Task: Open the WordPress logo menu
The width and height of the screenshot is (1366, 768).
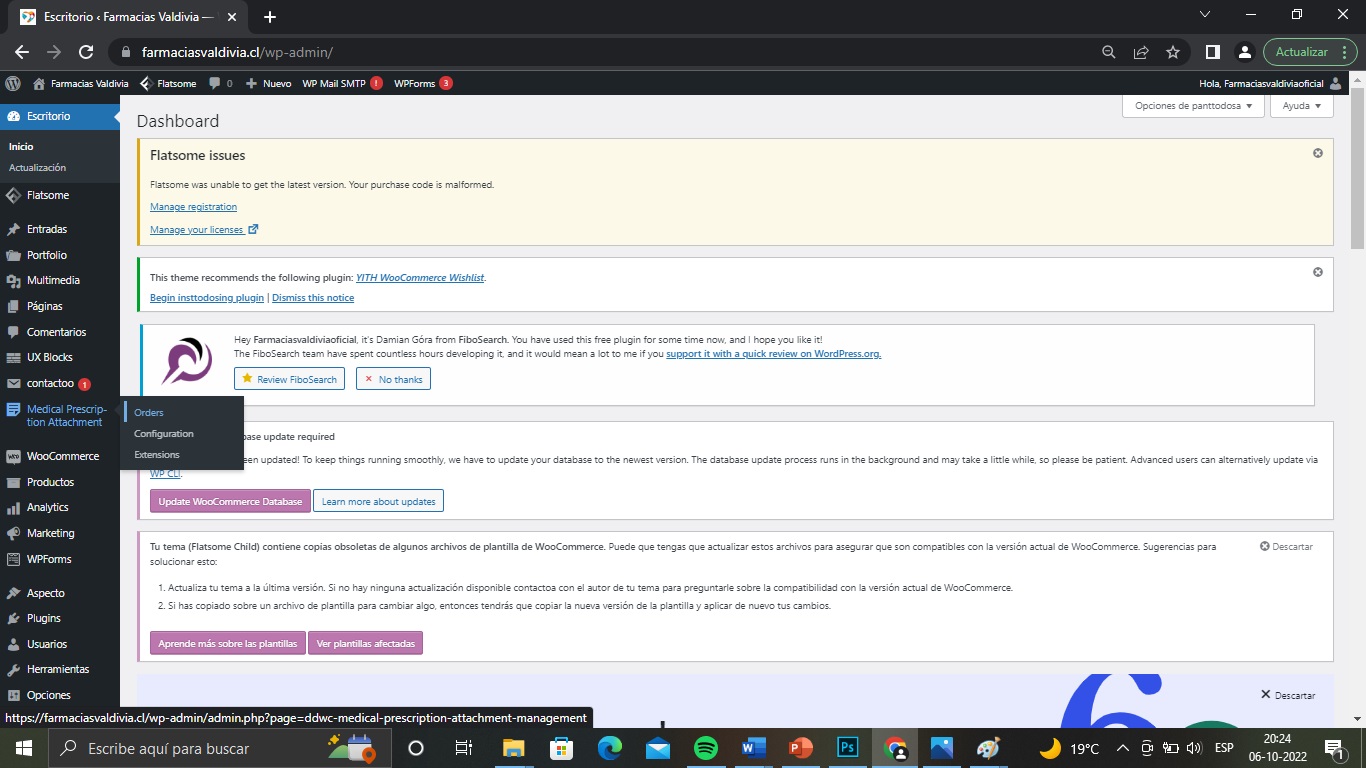Action: [13, 83]
